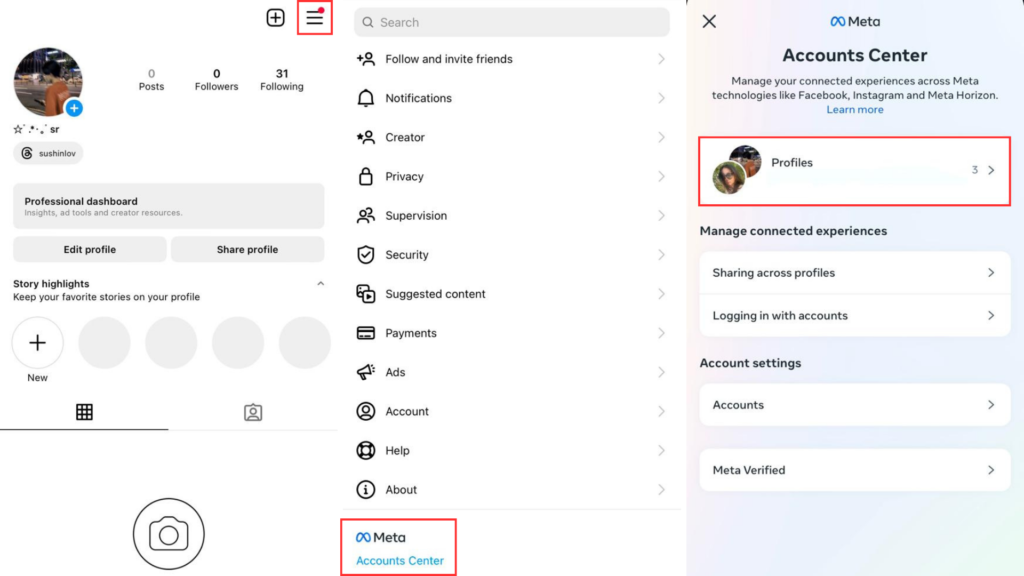Click the Ads megaphone icon

pyautogui.click(x=366, y=372)
